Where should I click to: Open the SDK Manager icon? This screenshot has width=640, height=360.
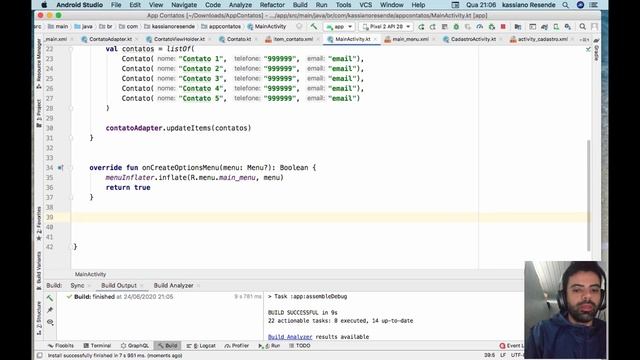tap(568, 27)
